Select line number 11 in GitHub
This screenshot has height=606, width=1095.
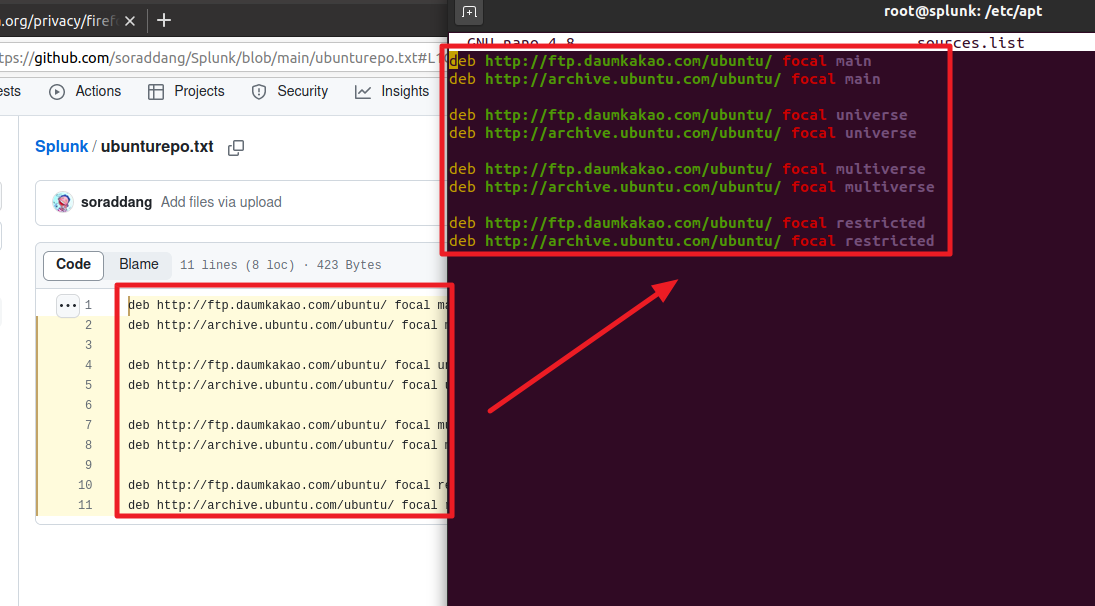tap(85, 505)
